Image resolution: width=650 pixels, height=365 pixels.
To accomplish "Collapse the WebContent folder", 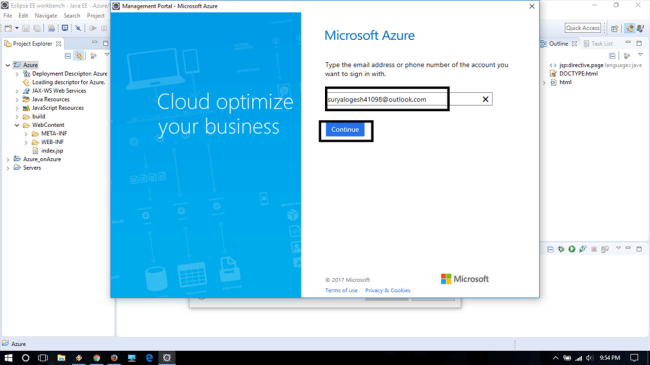I will pos(17,125).
